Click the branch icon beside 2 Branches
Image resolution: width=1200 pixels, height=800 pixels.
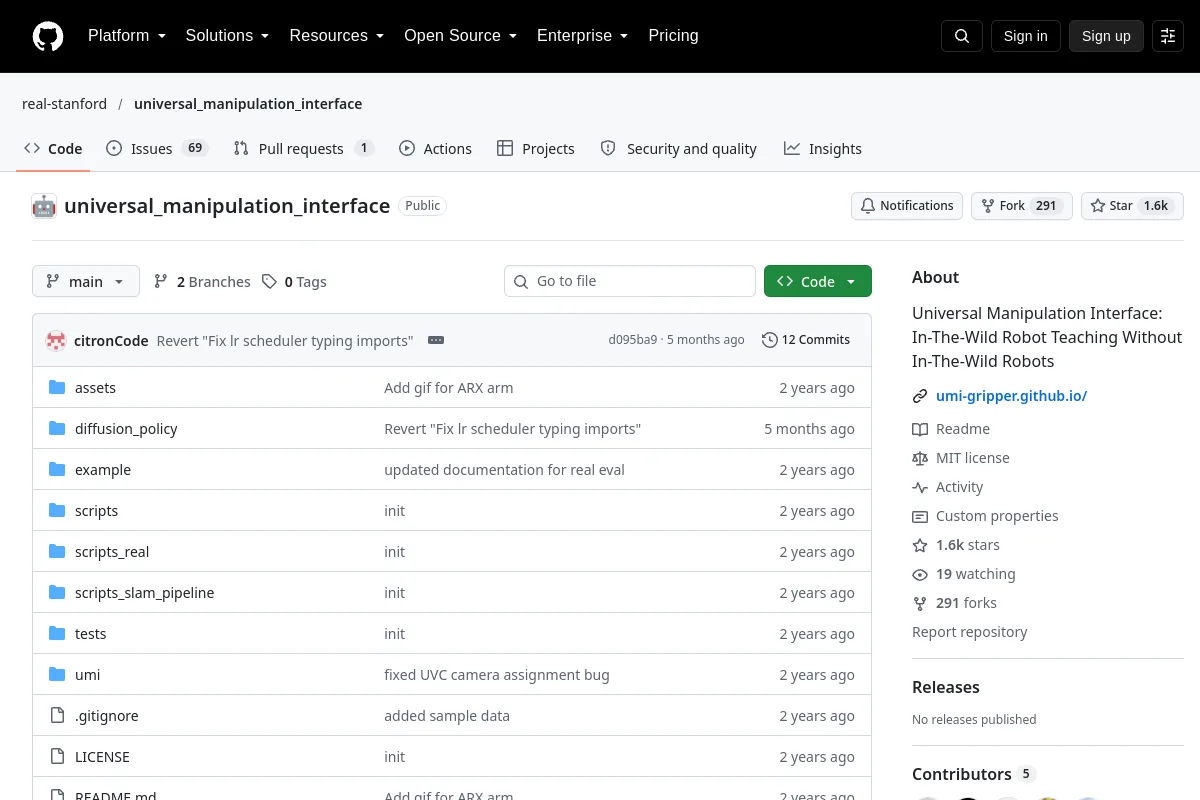point(161,282)
